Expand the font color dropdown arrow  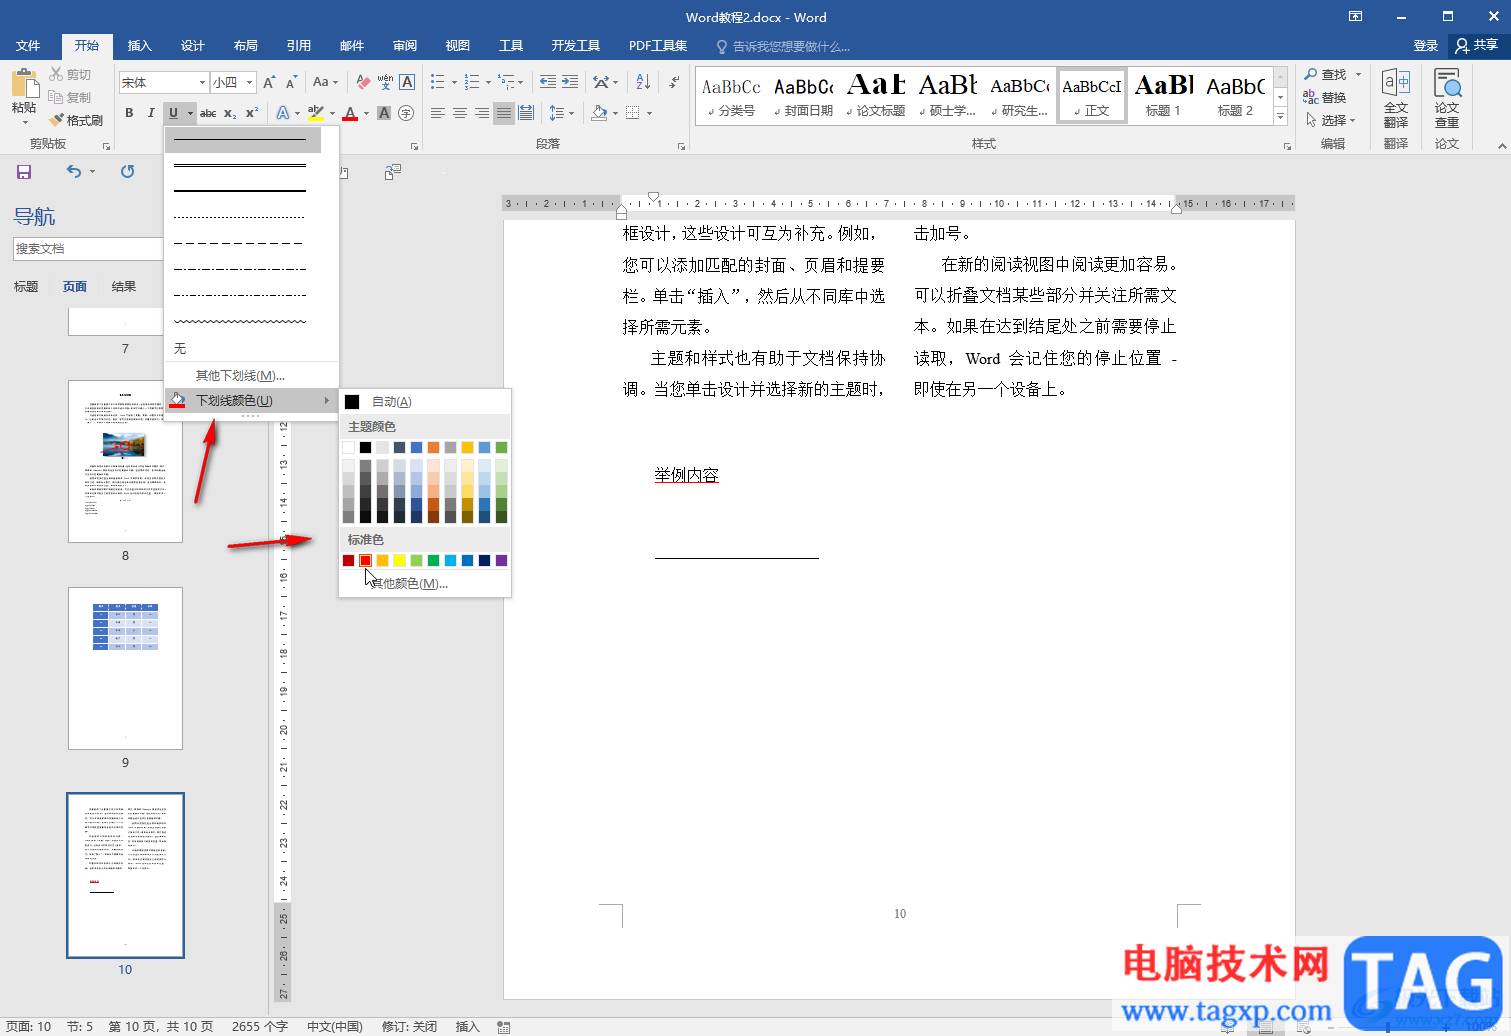tap(364, 113)
